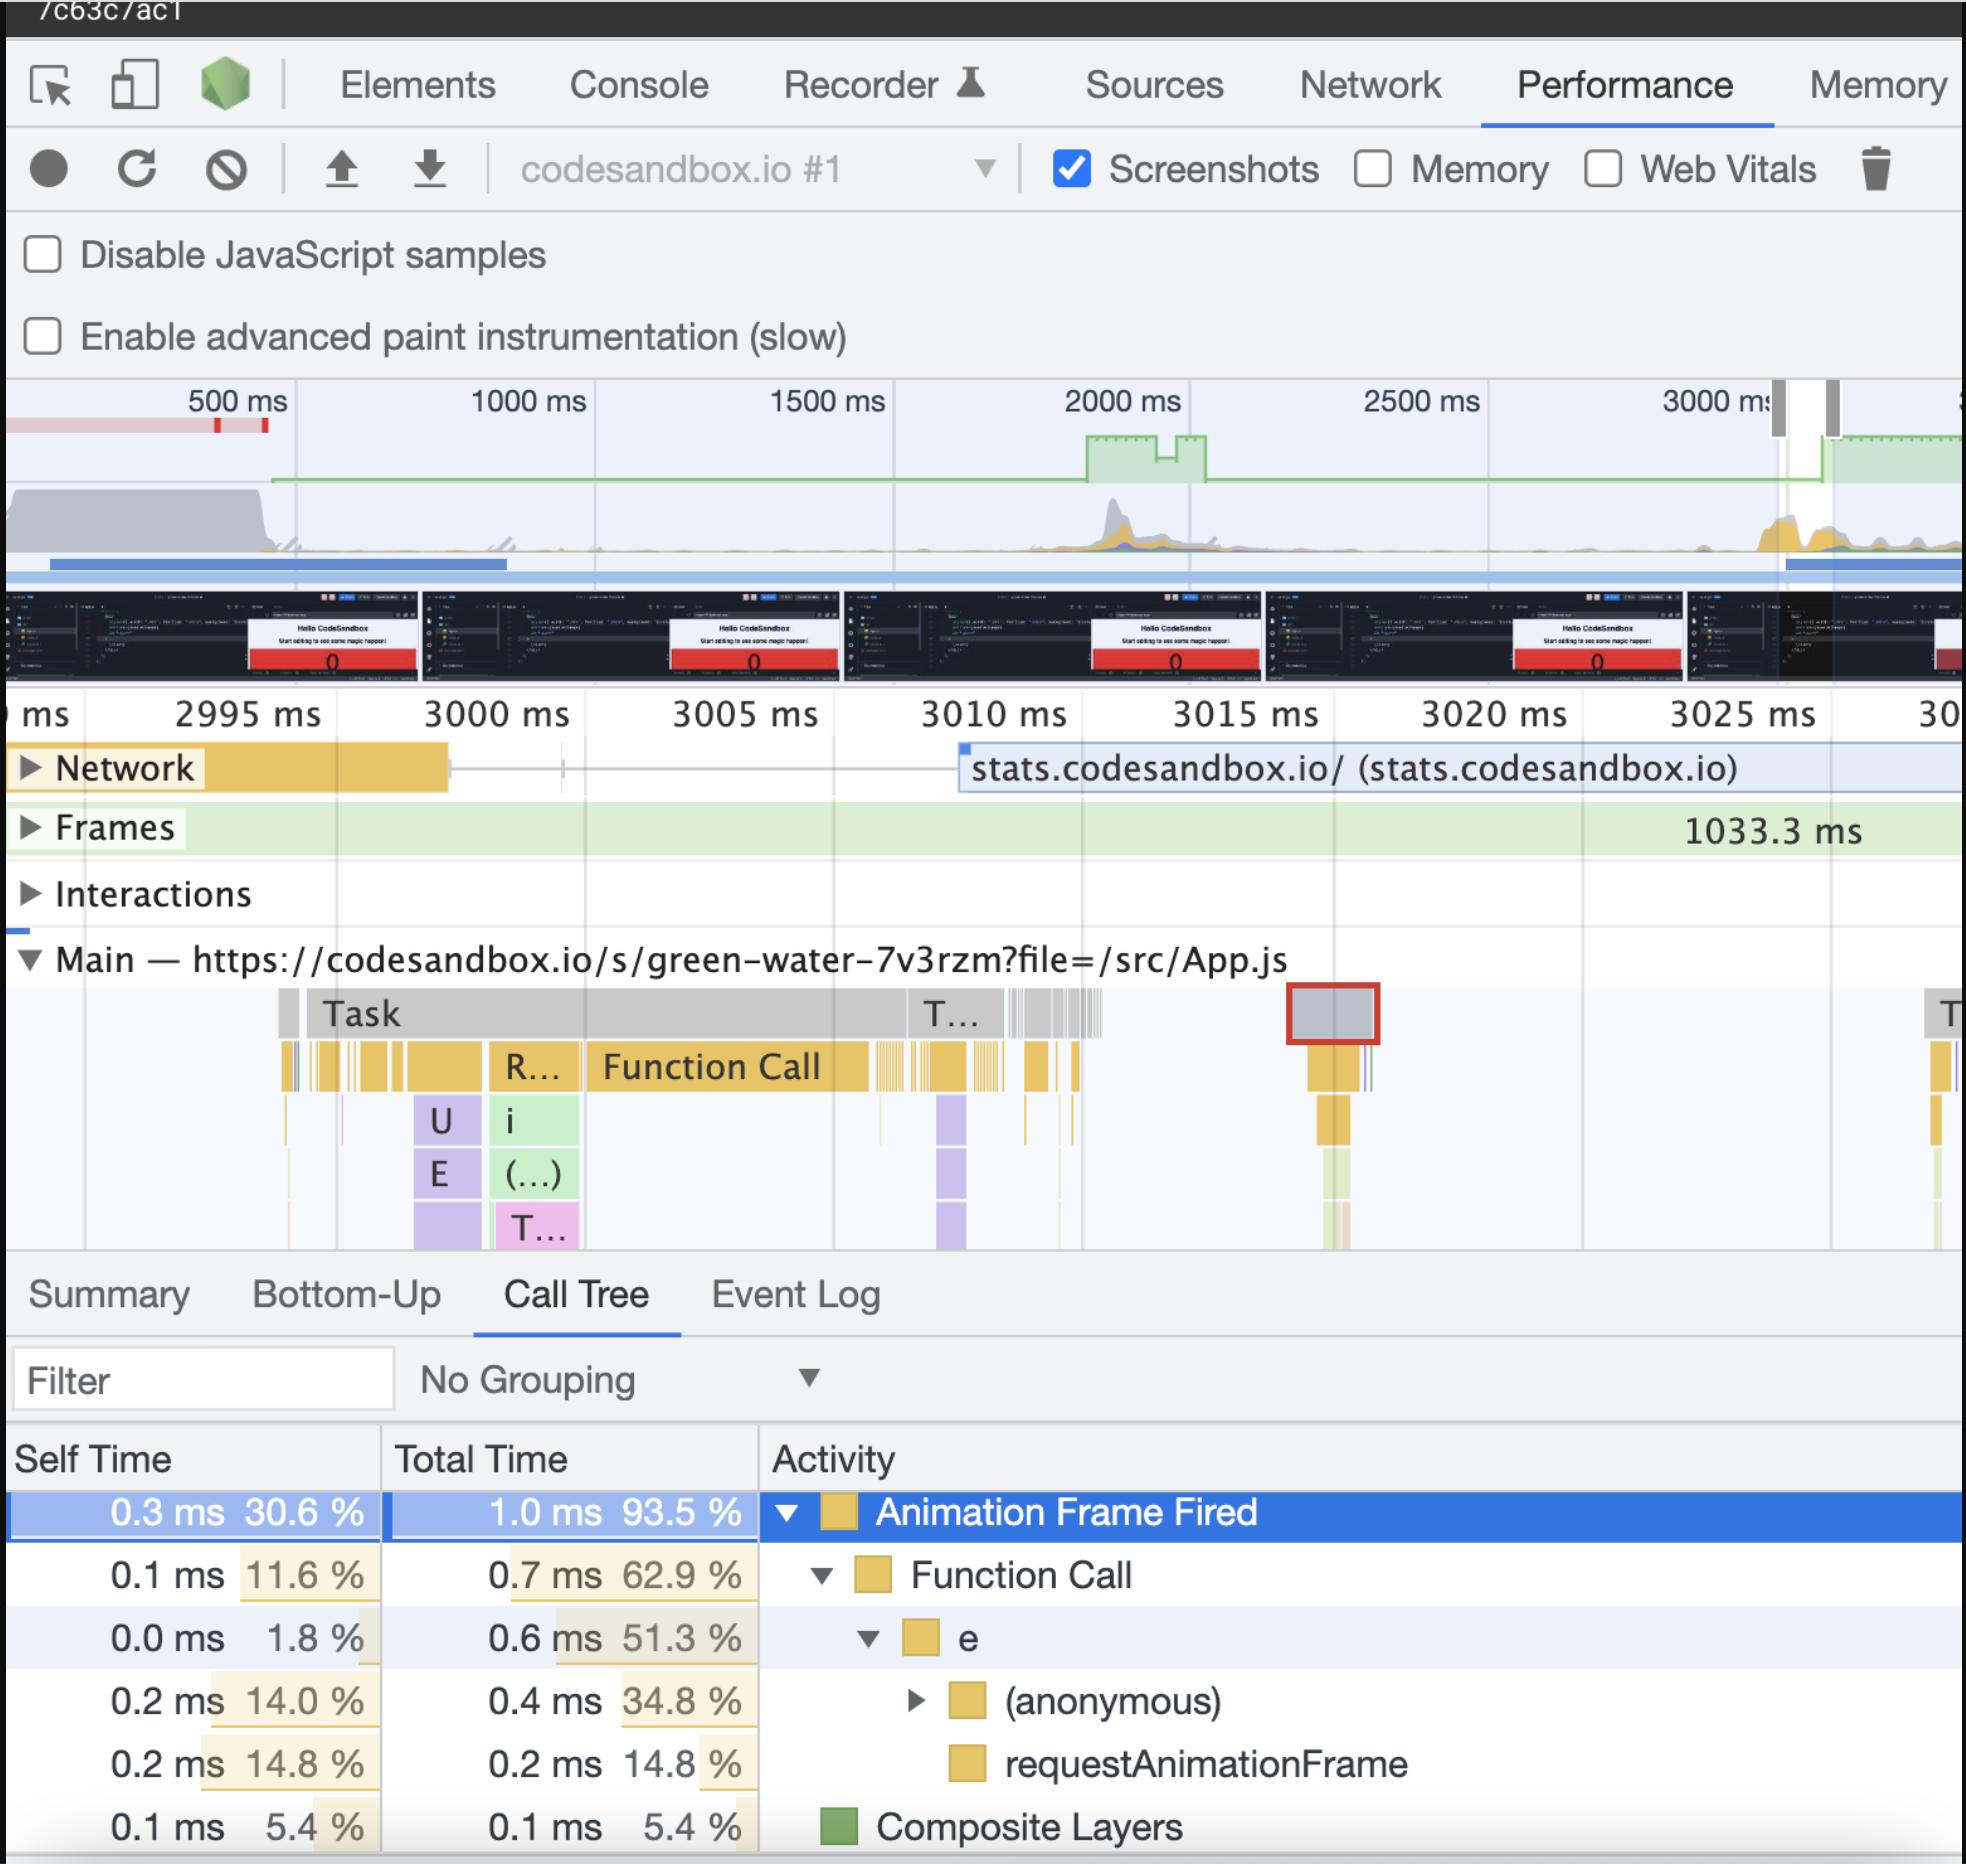Click the load profile upload arrow
This screenshot has height=1864, width=1966.
click(x=342, y=169)
